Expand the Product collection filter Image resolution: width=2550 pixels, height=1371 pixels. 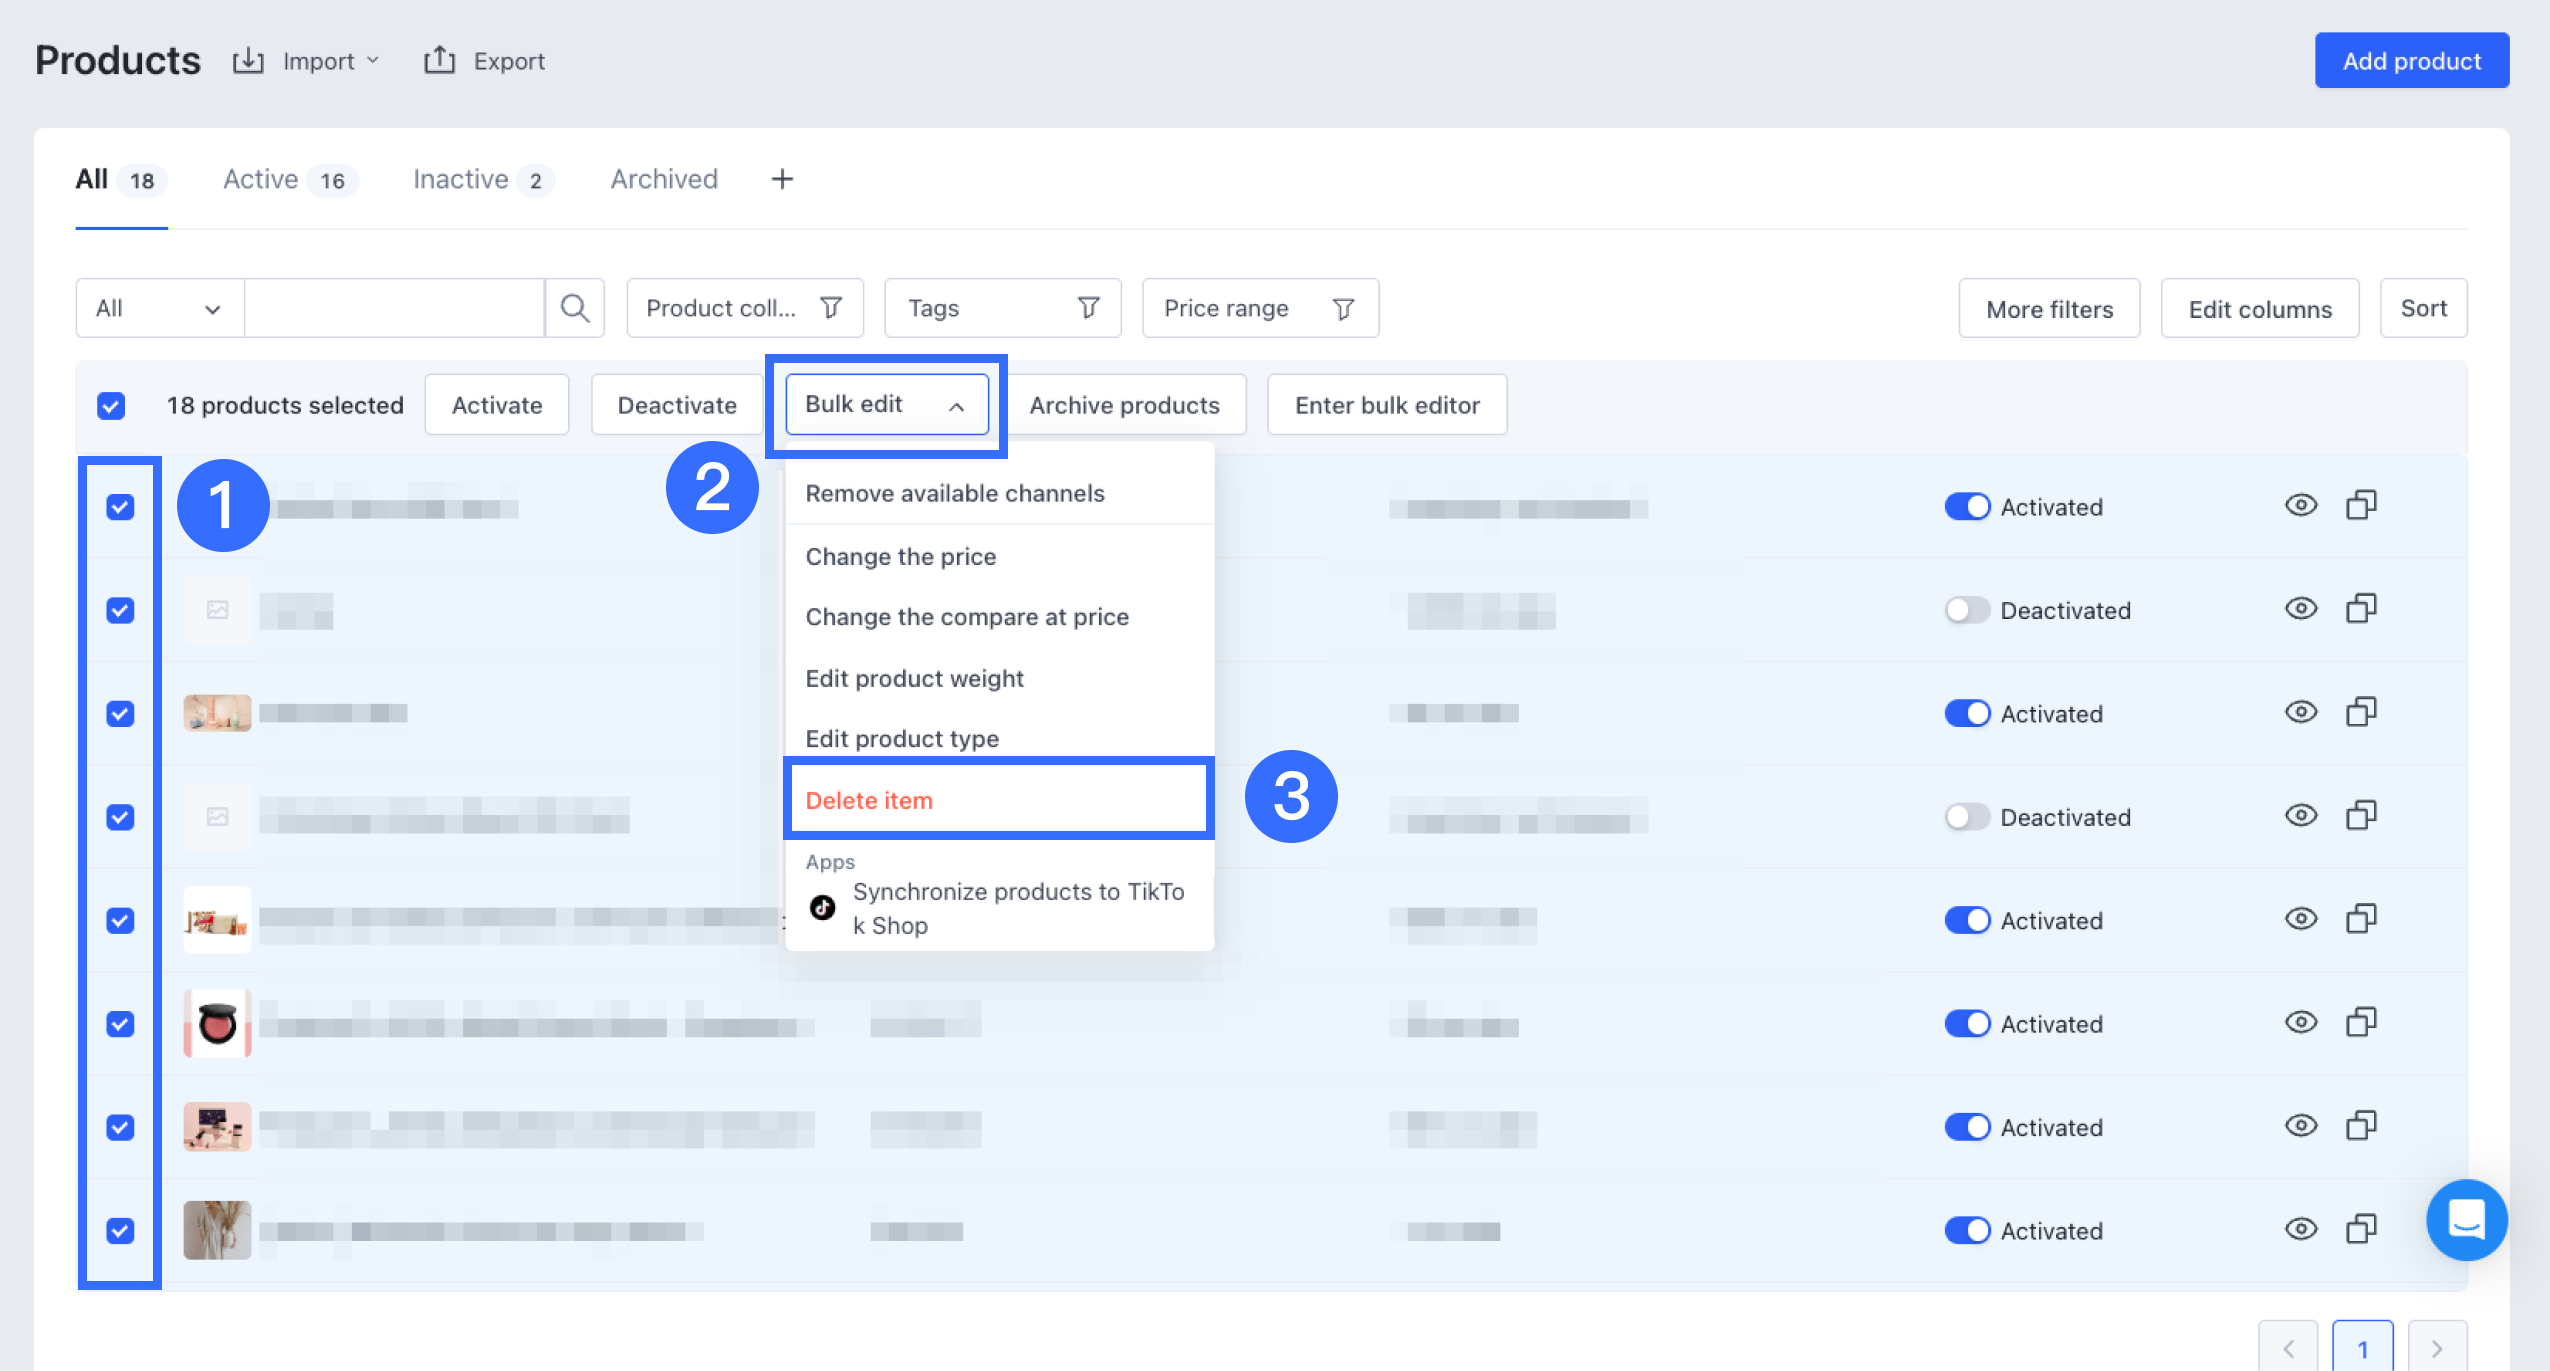744,308
